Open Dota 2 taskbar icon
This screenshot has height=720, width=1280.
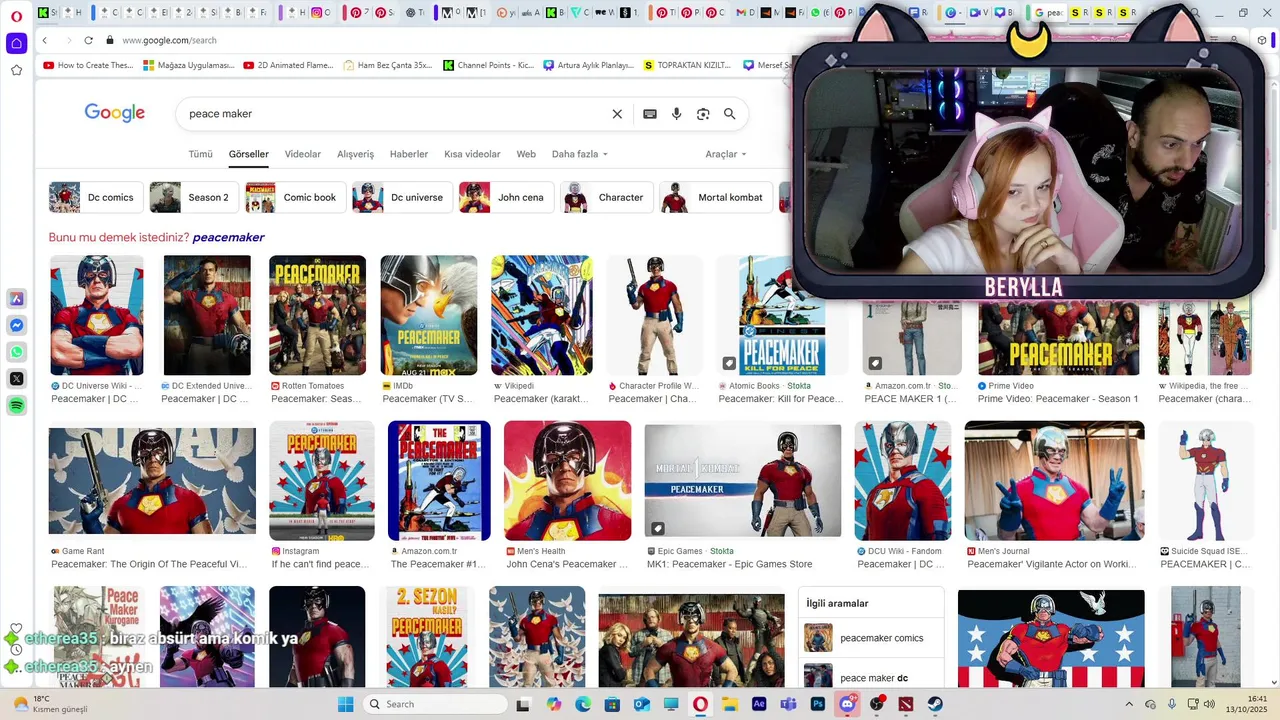pyautogui.click(x=906, y=704)
